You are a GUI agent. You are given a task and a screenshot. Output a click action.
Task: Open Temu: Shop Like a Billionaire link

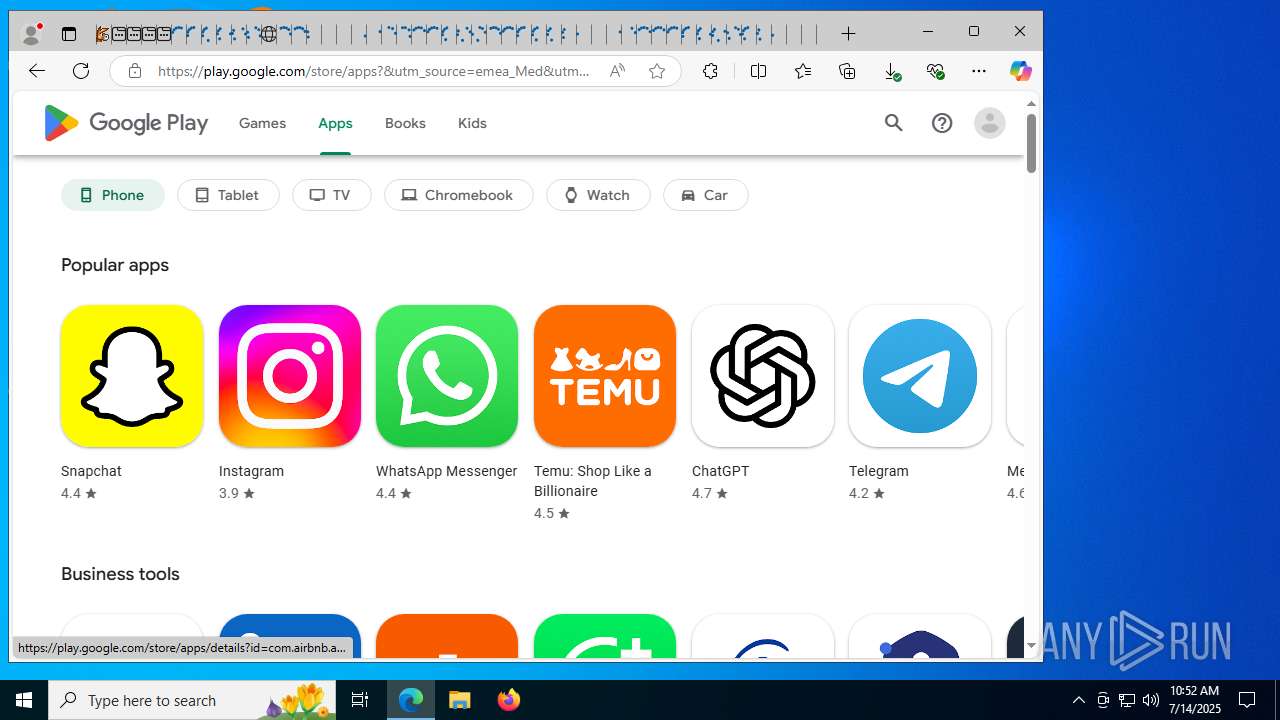tap(592, 481)
